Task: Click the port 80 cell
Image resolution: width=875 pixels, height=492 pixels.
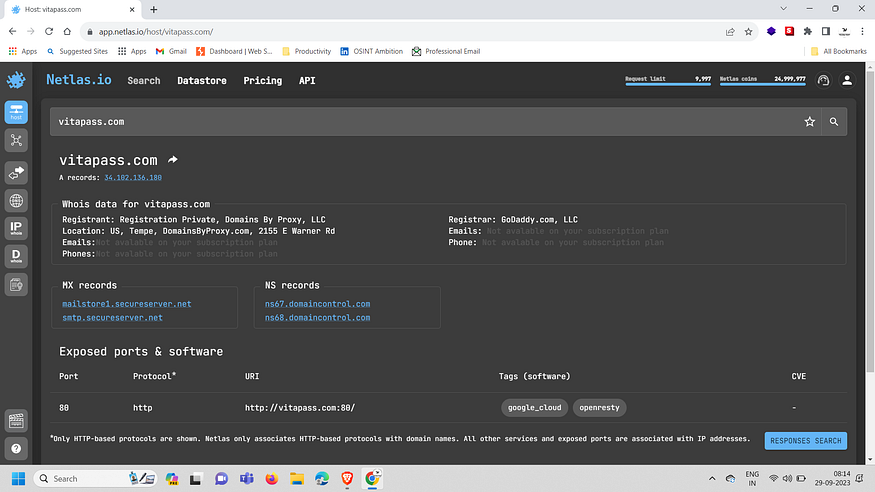Action: click(x=64, y=408)
